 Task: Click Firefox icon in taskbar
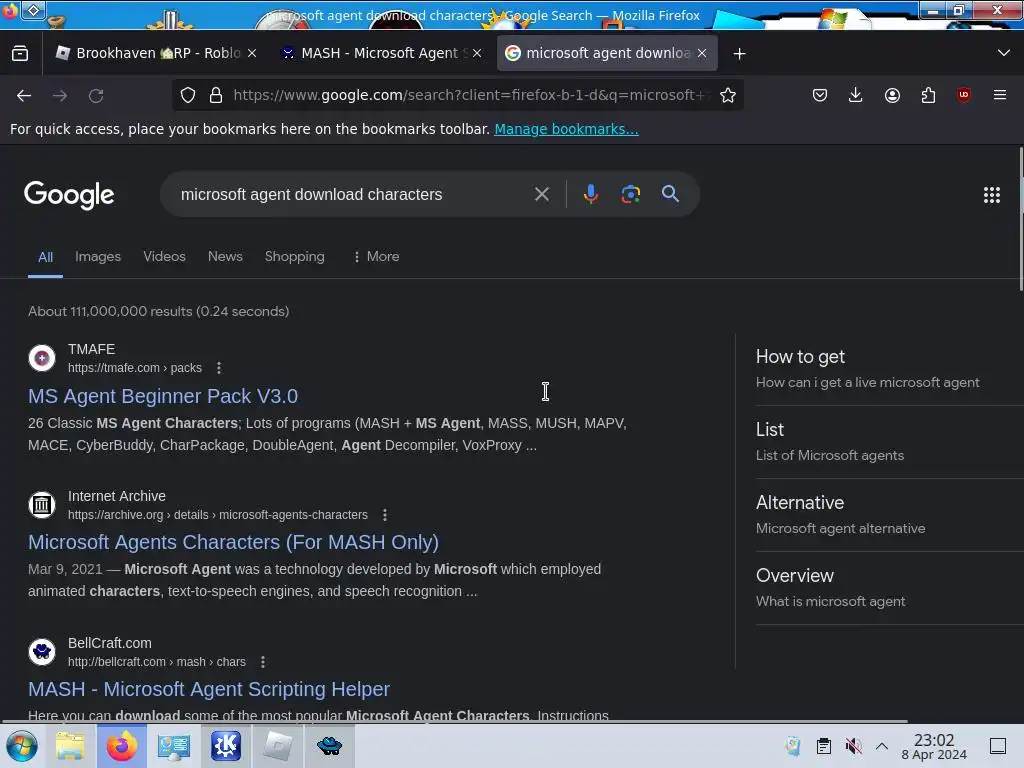[122, 746]
